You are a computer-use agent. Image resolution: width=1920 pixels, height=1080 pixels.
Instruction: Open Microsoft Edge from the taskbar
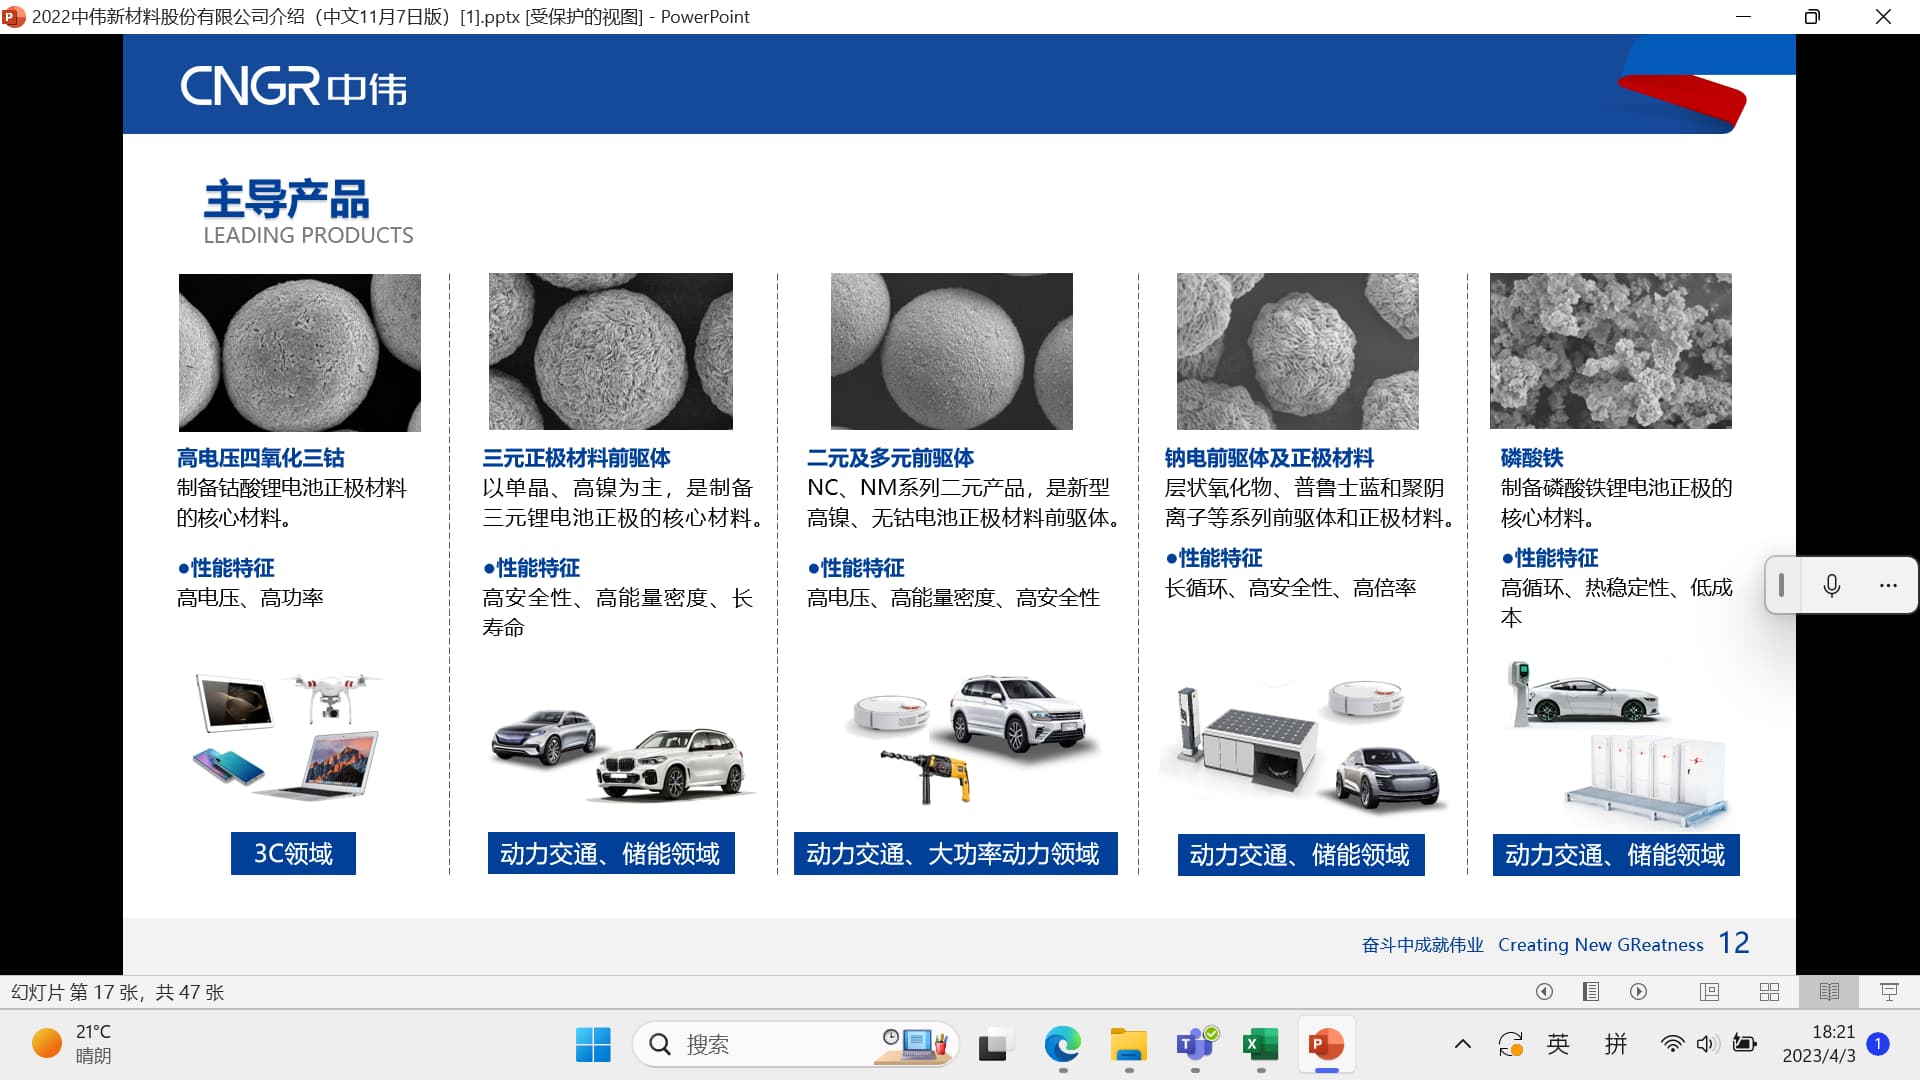click(x=1062, y=1044)
